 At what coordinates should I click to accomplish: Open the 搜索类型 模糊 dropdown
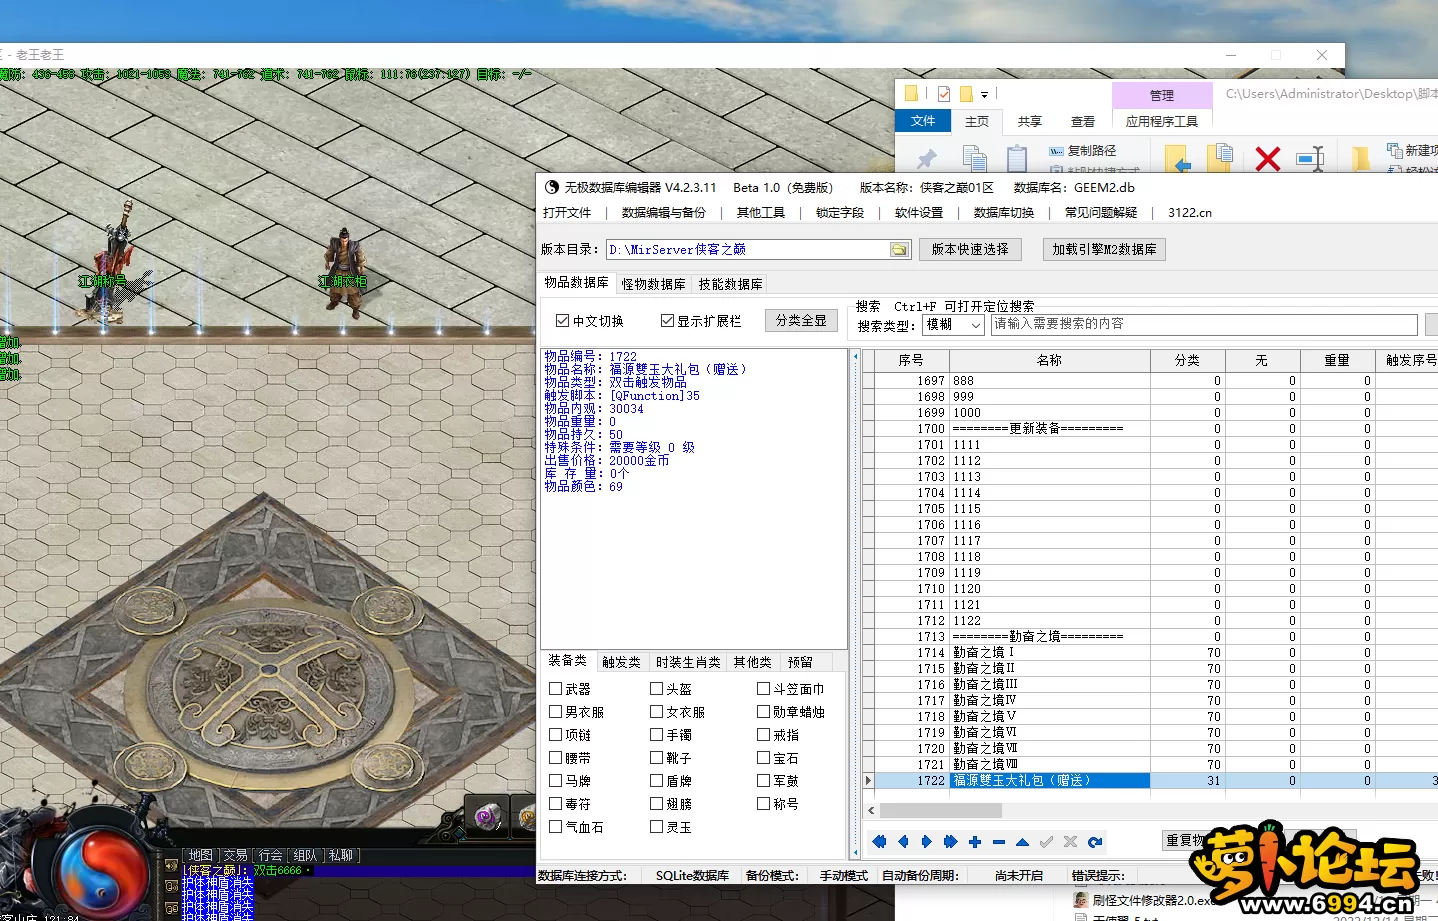953,325
